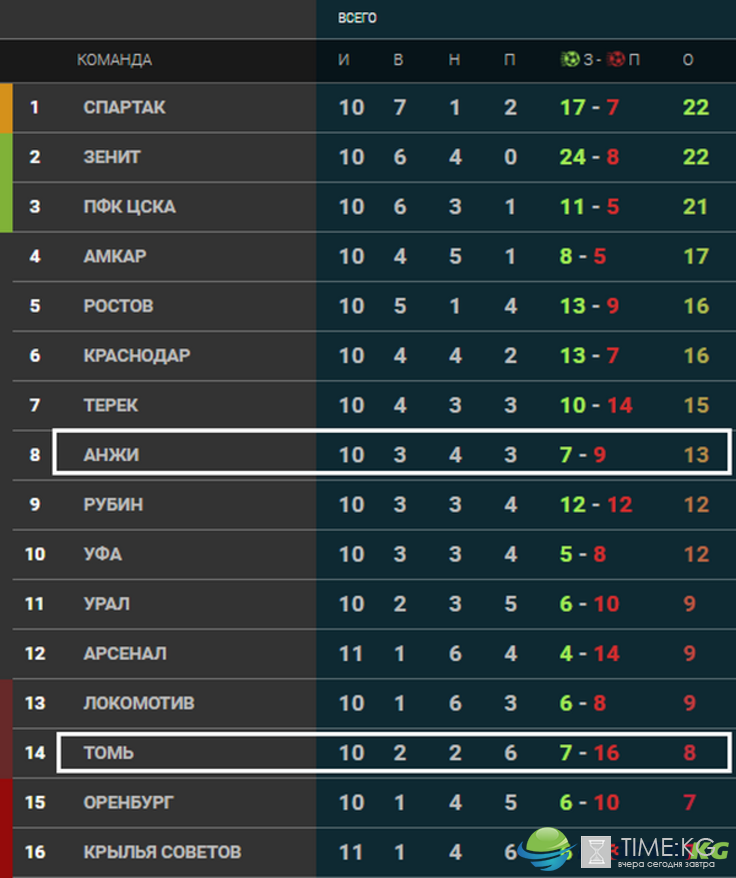This screenshot has width=736, height=878.
Task: Click the green goals-scored ball icon
Action: click(x=570, y=59)
